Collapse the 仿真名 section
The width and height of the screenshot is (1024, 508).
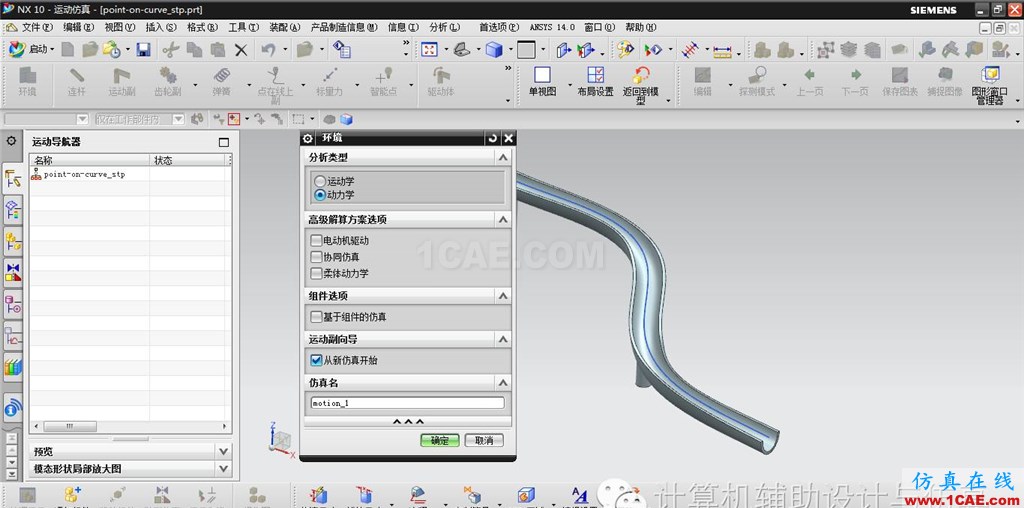(x=502, y=383)
